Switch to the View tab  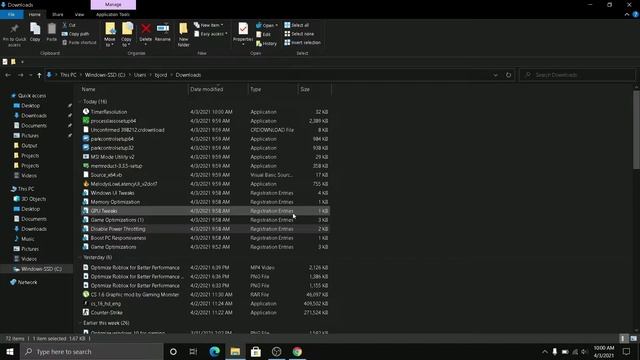[79, 14]
